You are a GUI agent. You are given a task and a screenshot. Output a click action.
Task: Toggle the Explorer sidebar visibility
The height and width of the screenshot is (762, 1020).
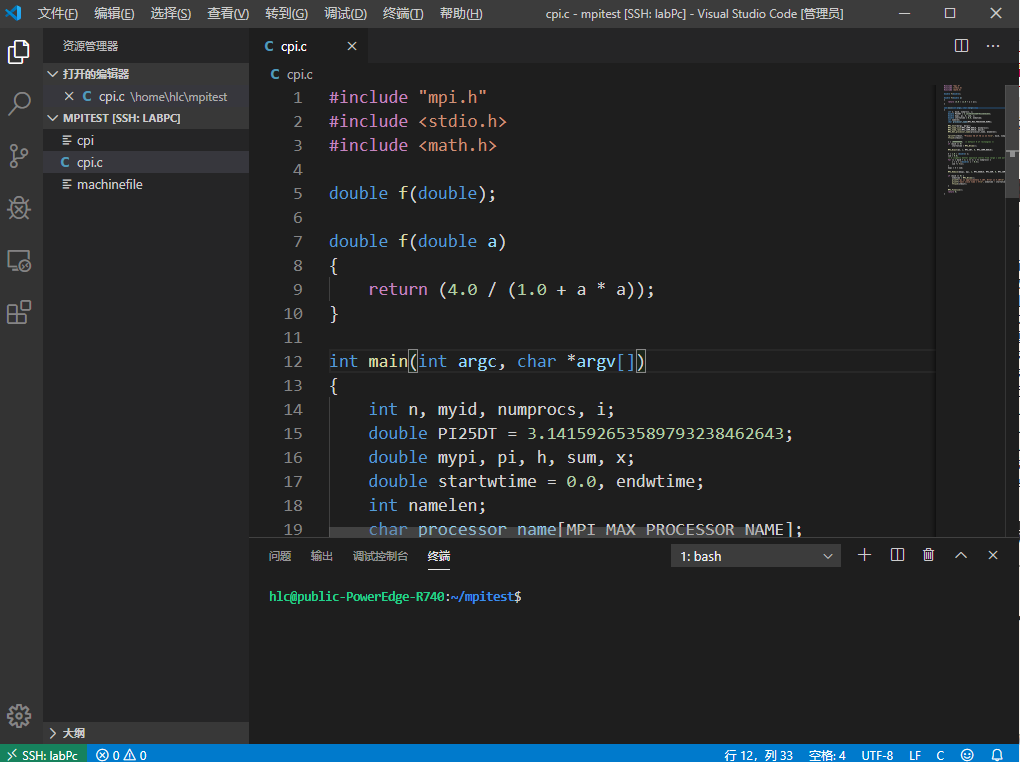(x=18, y=52)
